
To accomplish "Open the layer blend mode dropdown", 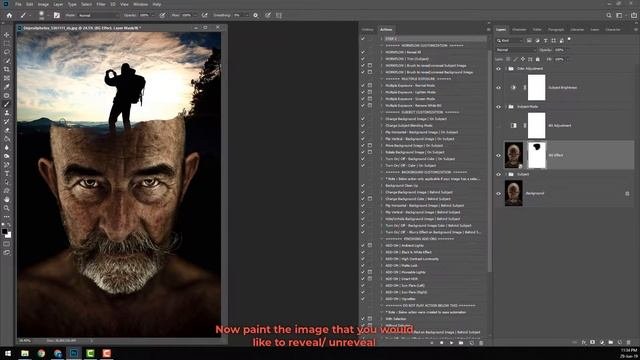I will (516, 50).
